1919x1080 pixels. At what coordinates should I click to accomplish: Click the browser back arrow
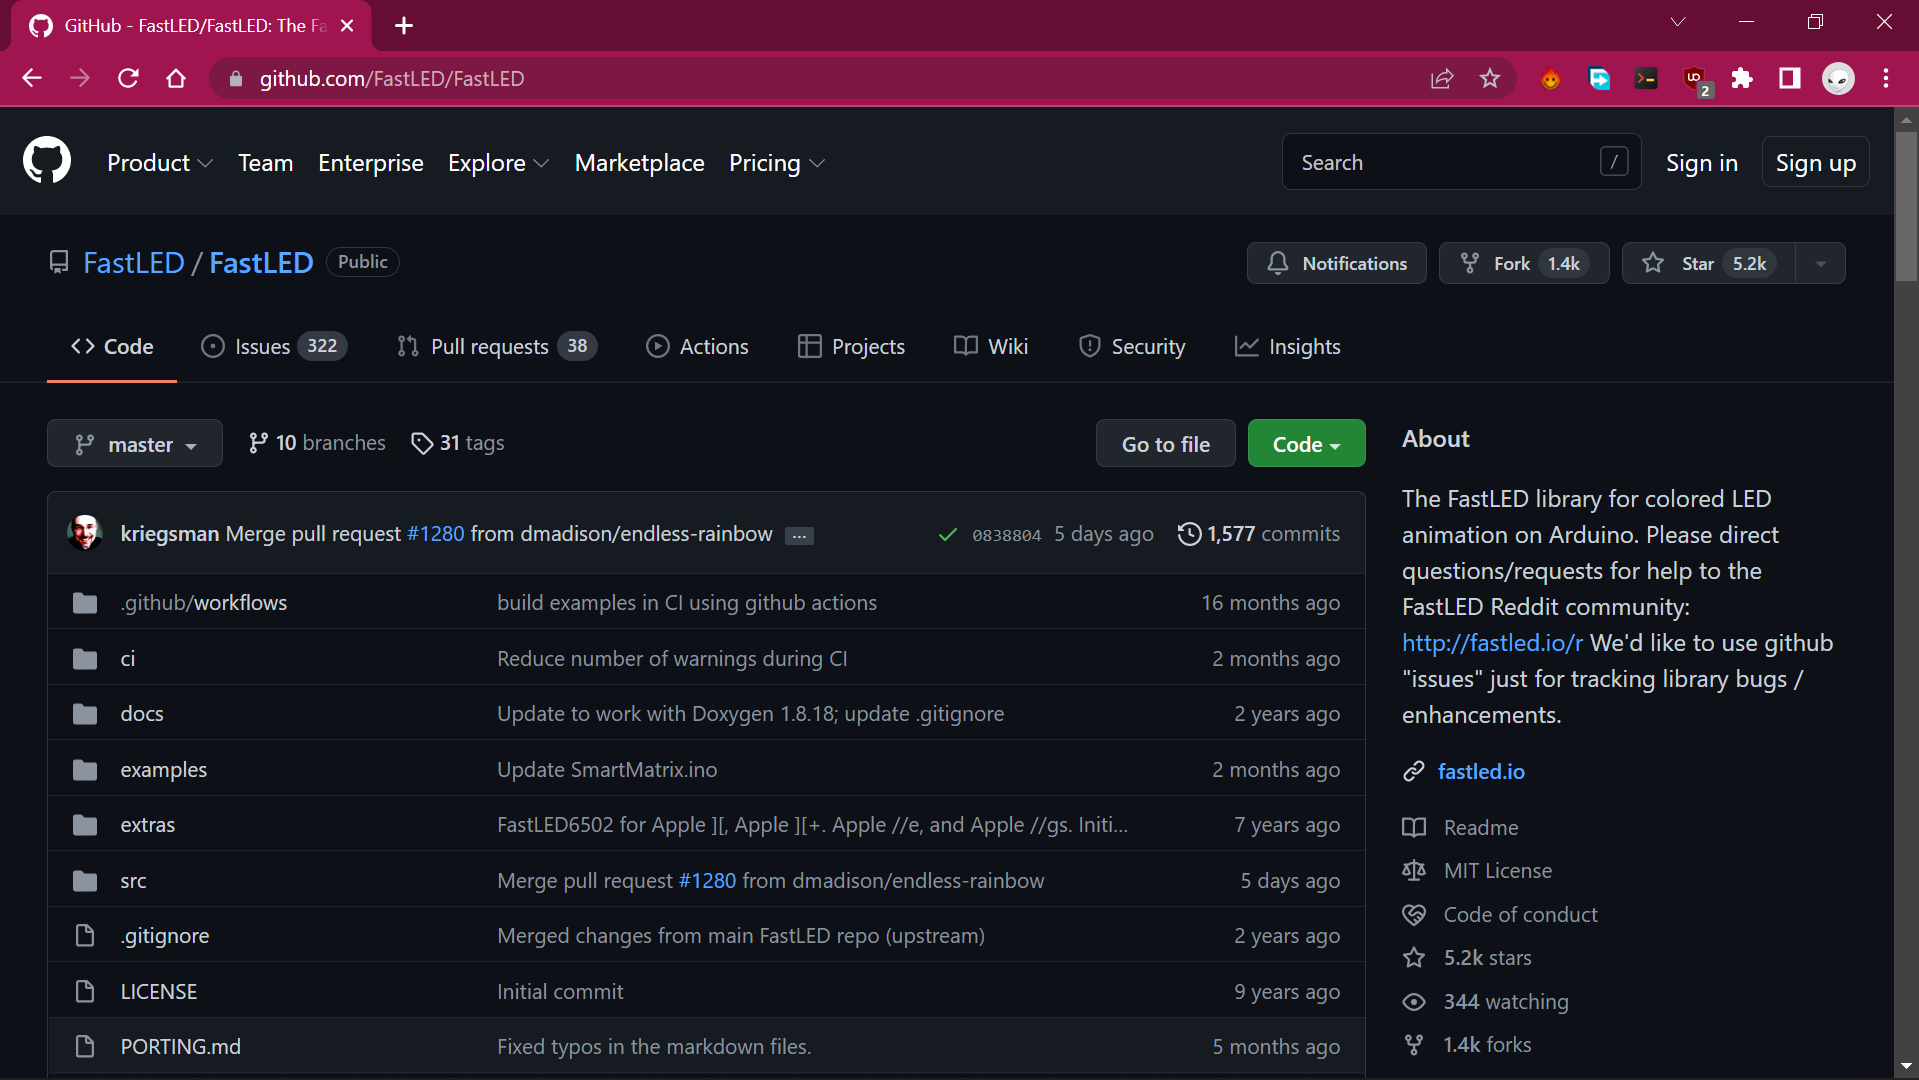point(32,78)
